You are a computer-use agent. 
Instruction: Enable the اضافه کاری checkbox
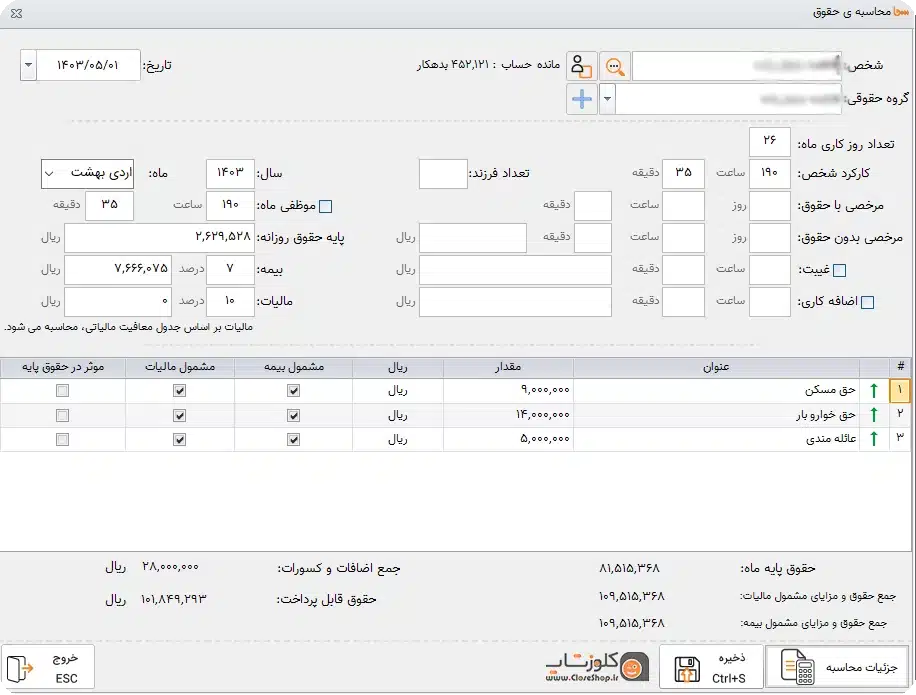point(868,303)
